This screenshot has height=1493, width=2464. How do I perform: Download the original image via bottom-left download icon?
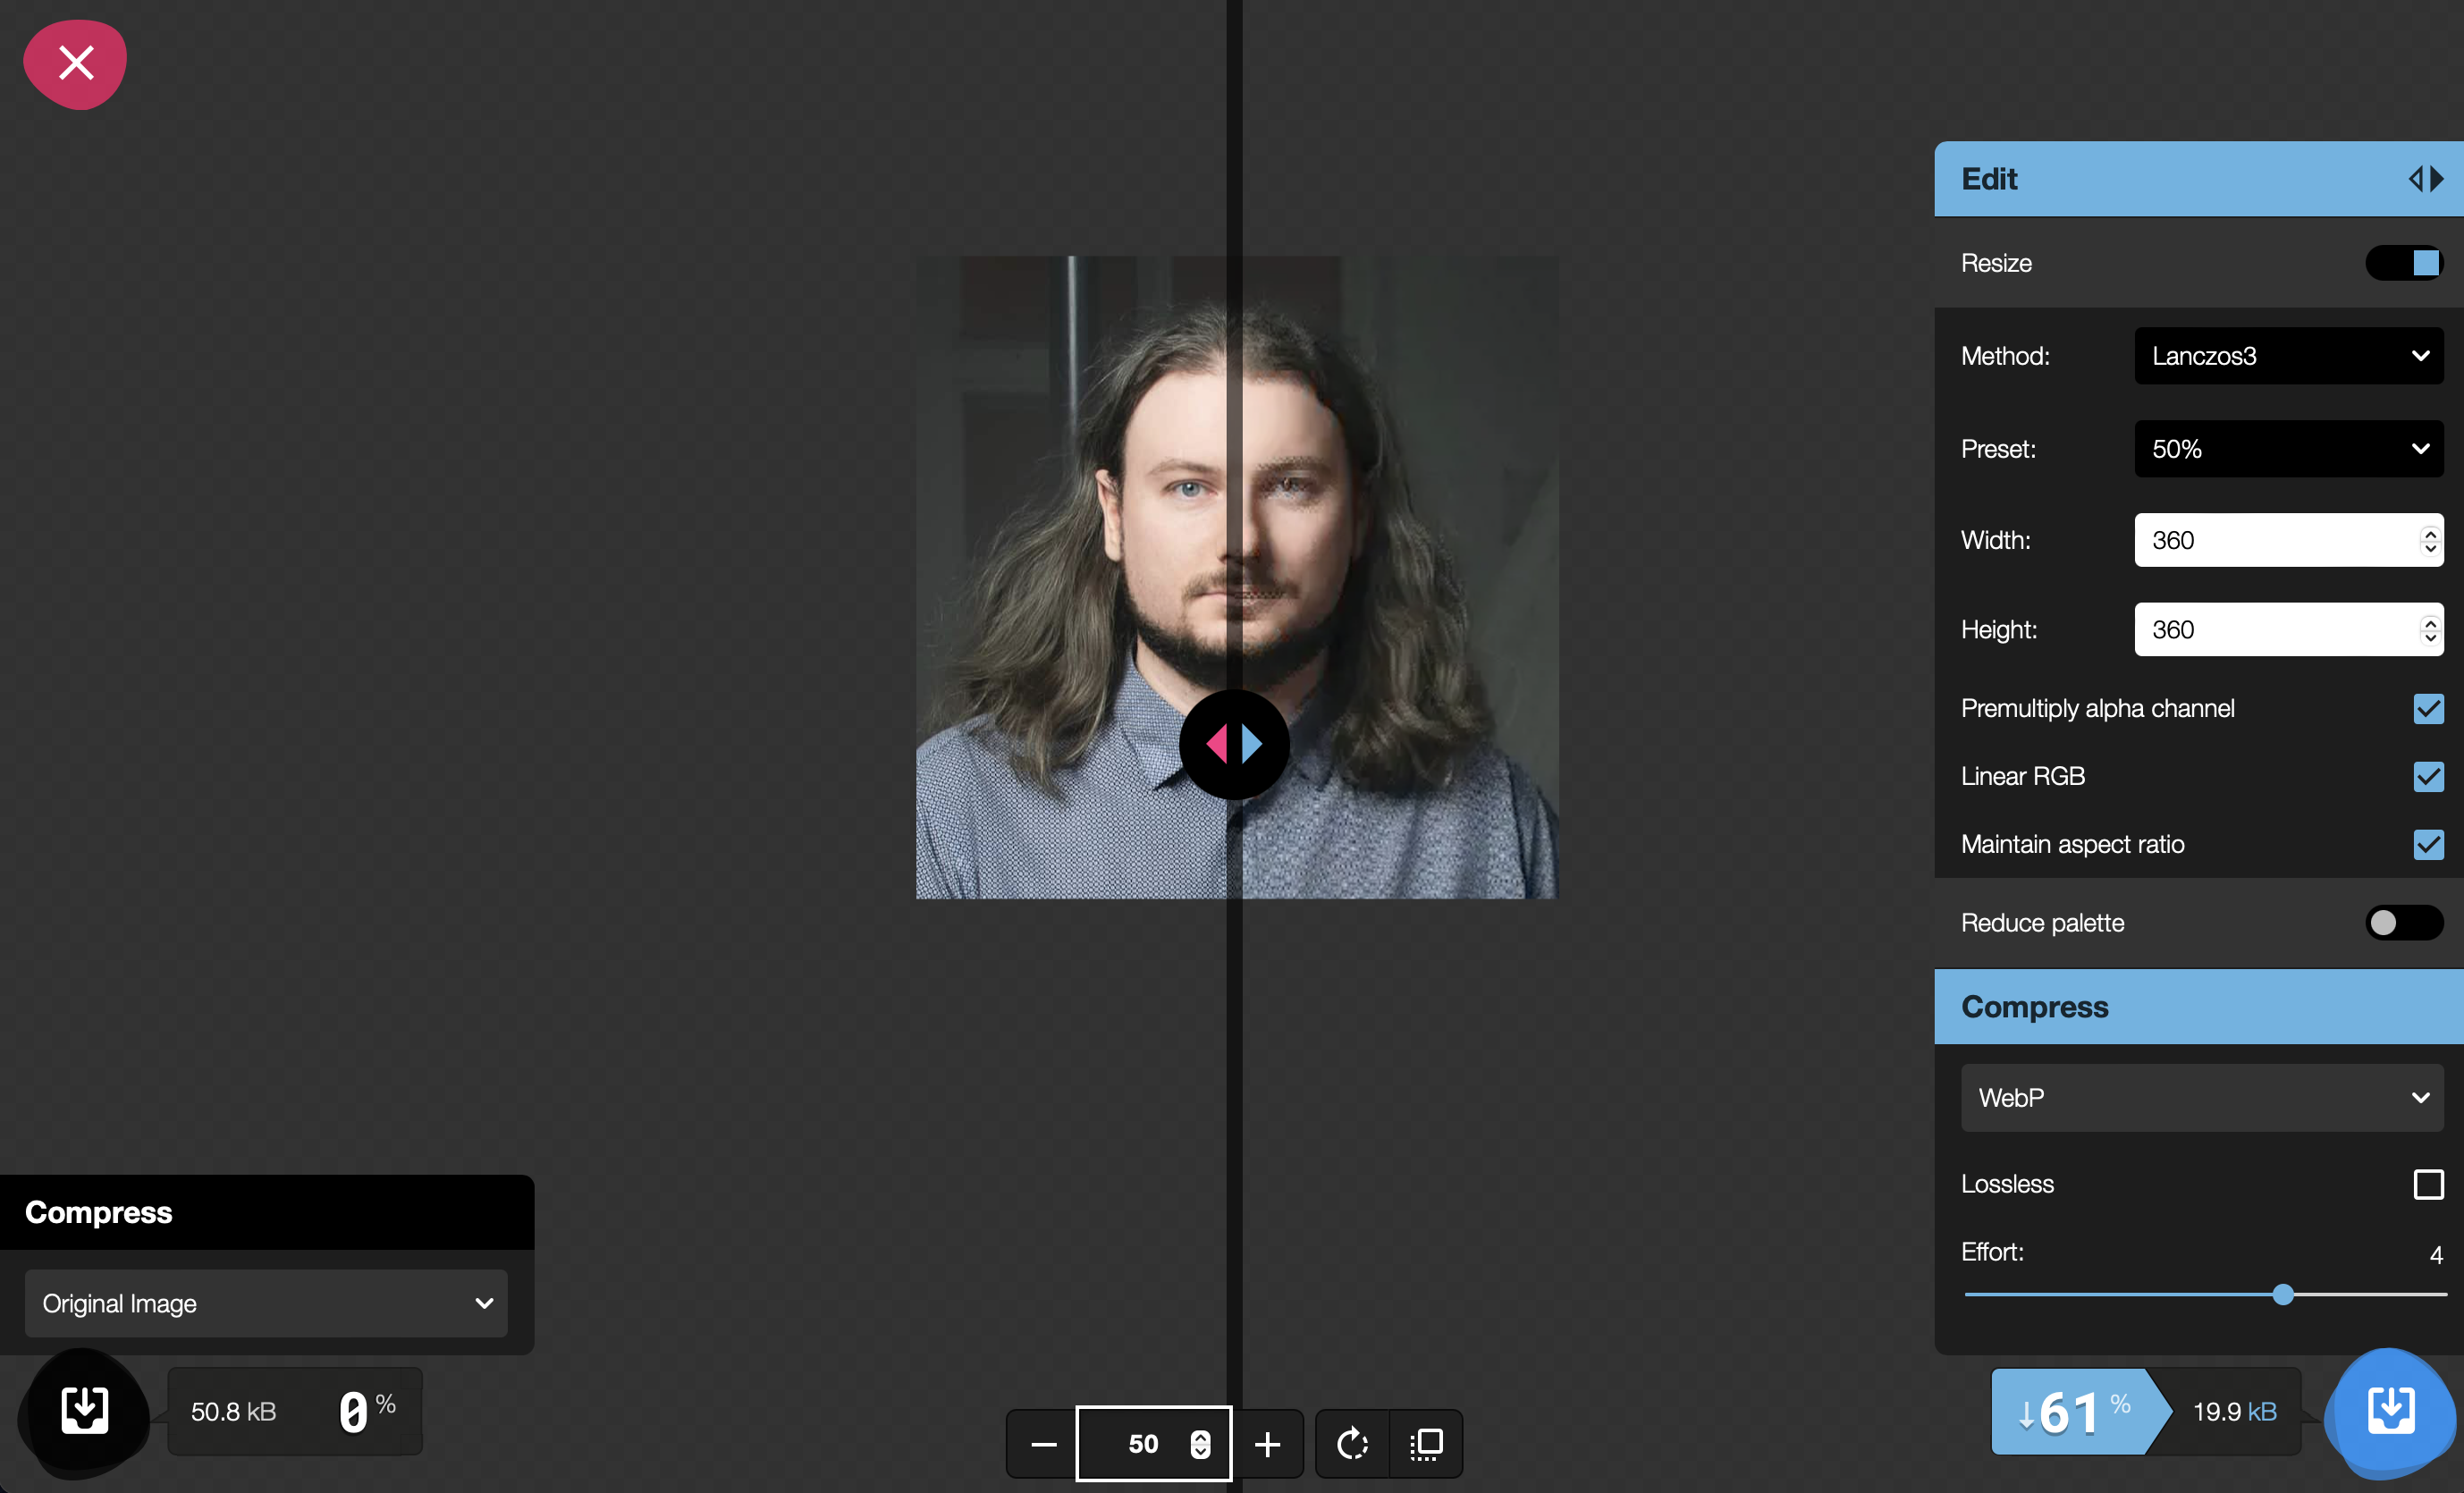pyautogui.click(x=84, y=1411)
